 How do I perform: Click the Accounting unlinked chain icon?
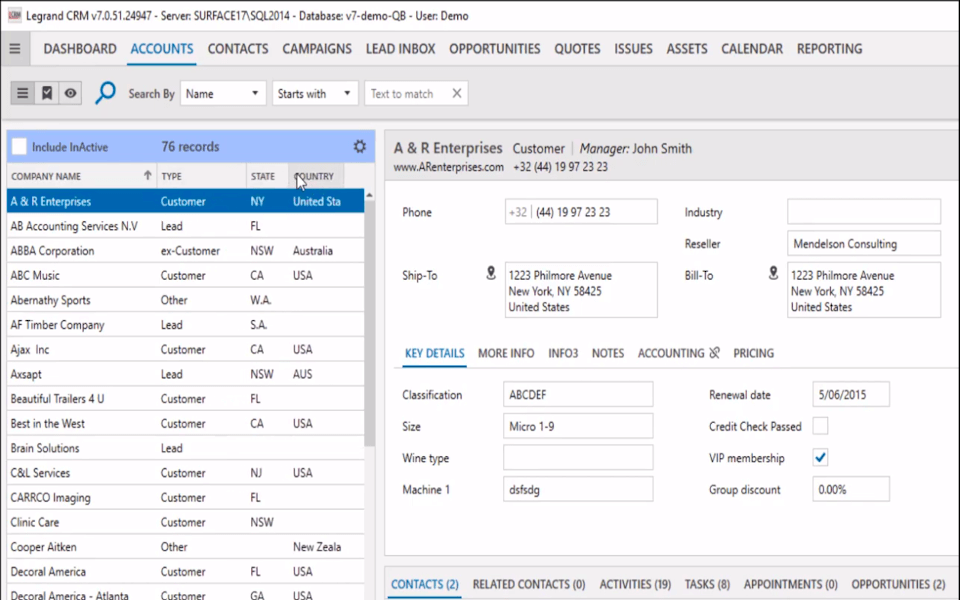point(714,353)
